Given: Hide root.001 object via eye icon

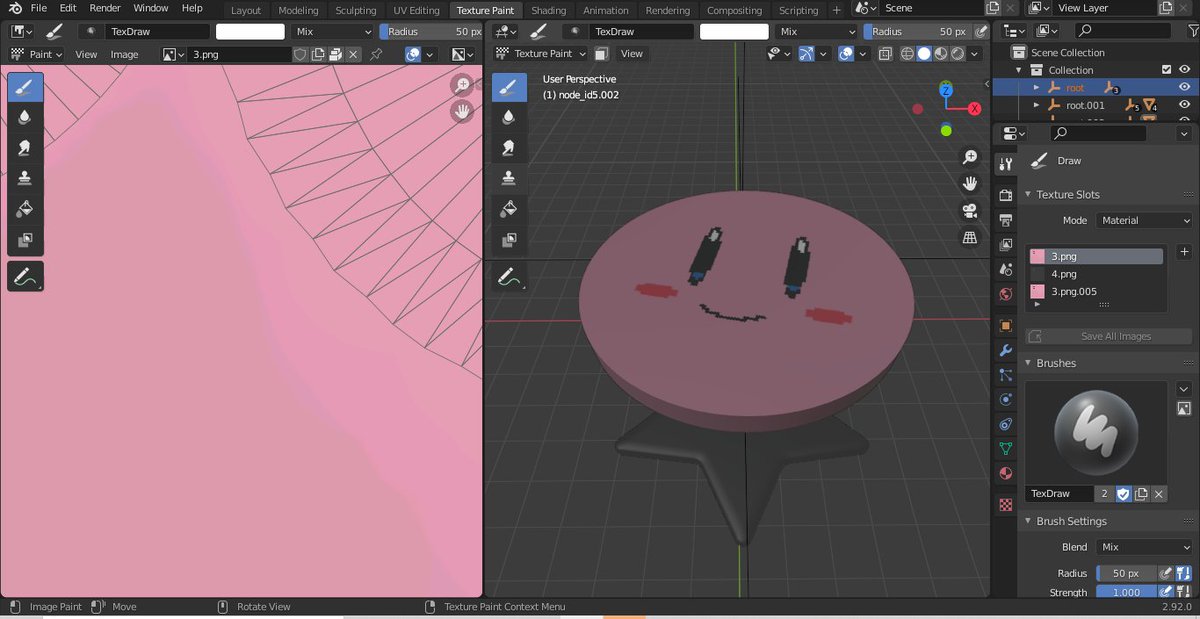Looking at the screenshot, I should (x=1185, y=105).
